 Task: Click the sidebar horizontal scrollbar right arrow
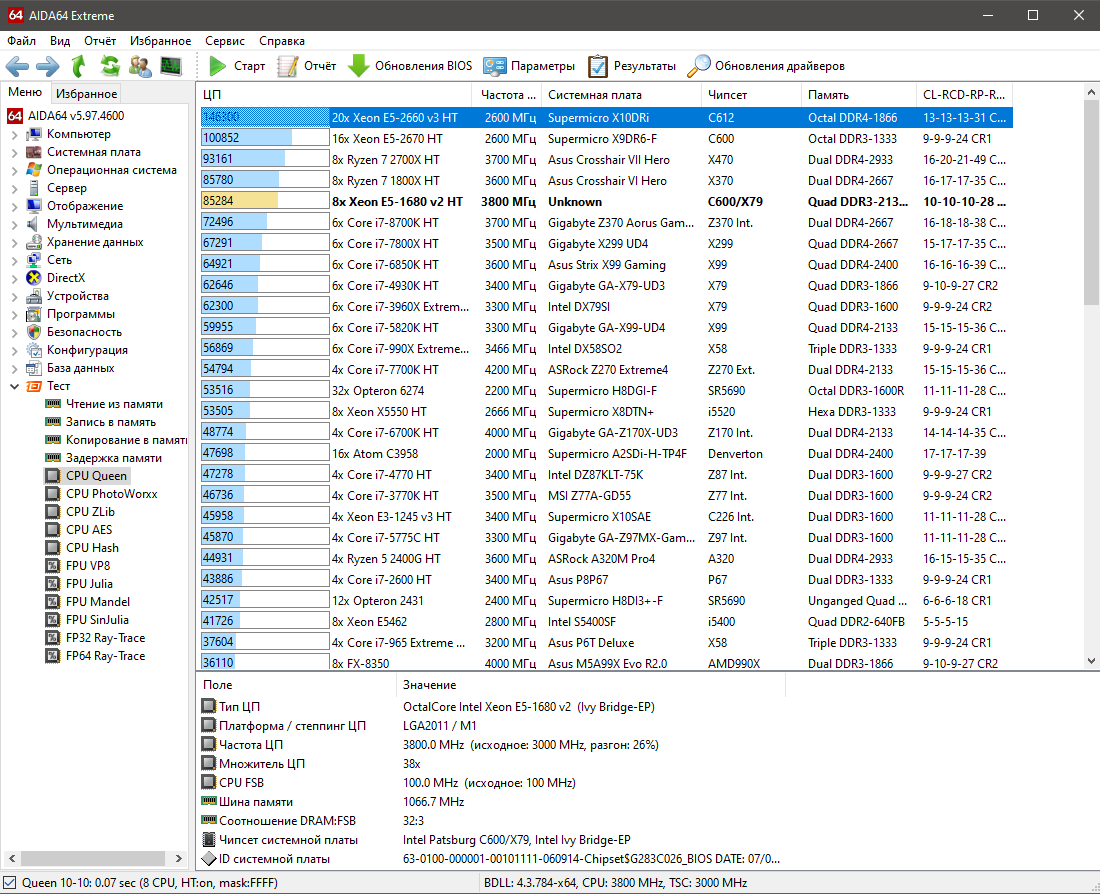(178, 858)
